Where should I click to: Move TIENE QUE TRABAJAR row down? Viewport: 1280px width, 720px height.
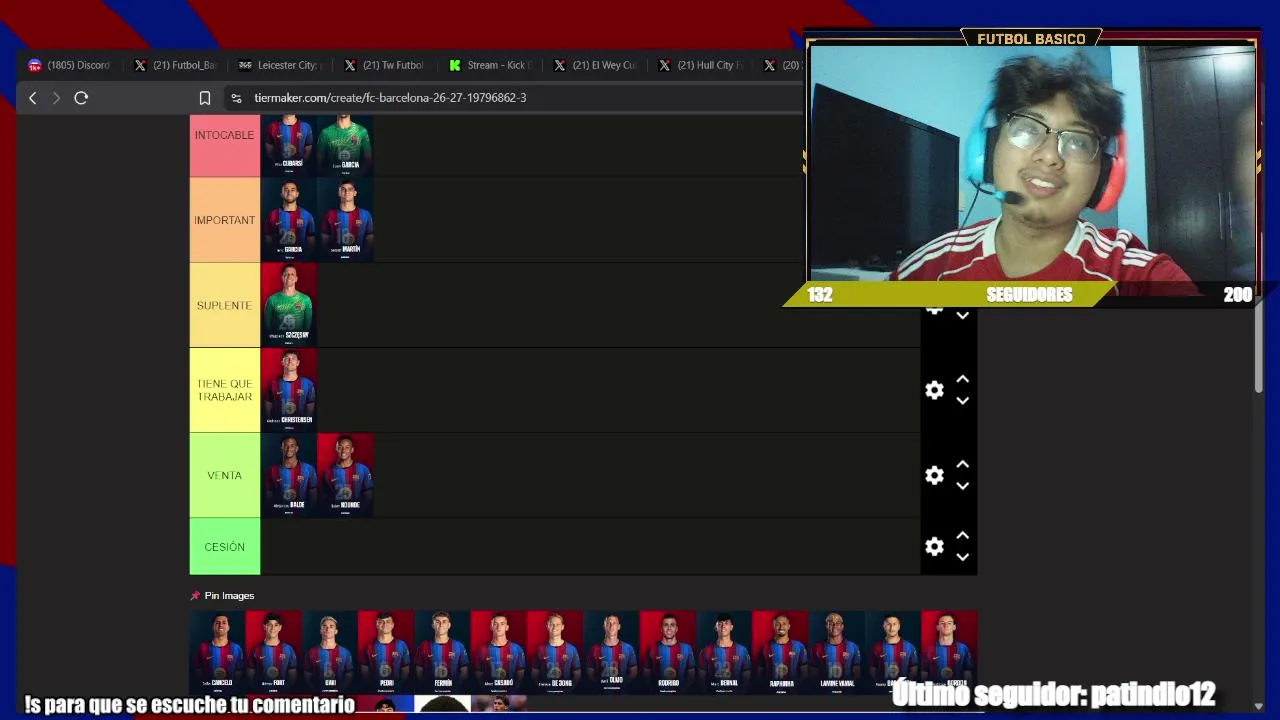pos(962,401)
